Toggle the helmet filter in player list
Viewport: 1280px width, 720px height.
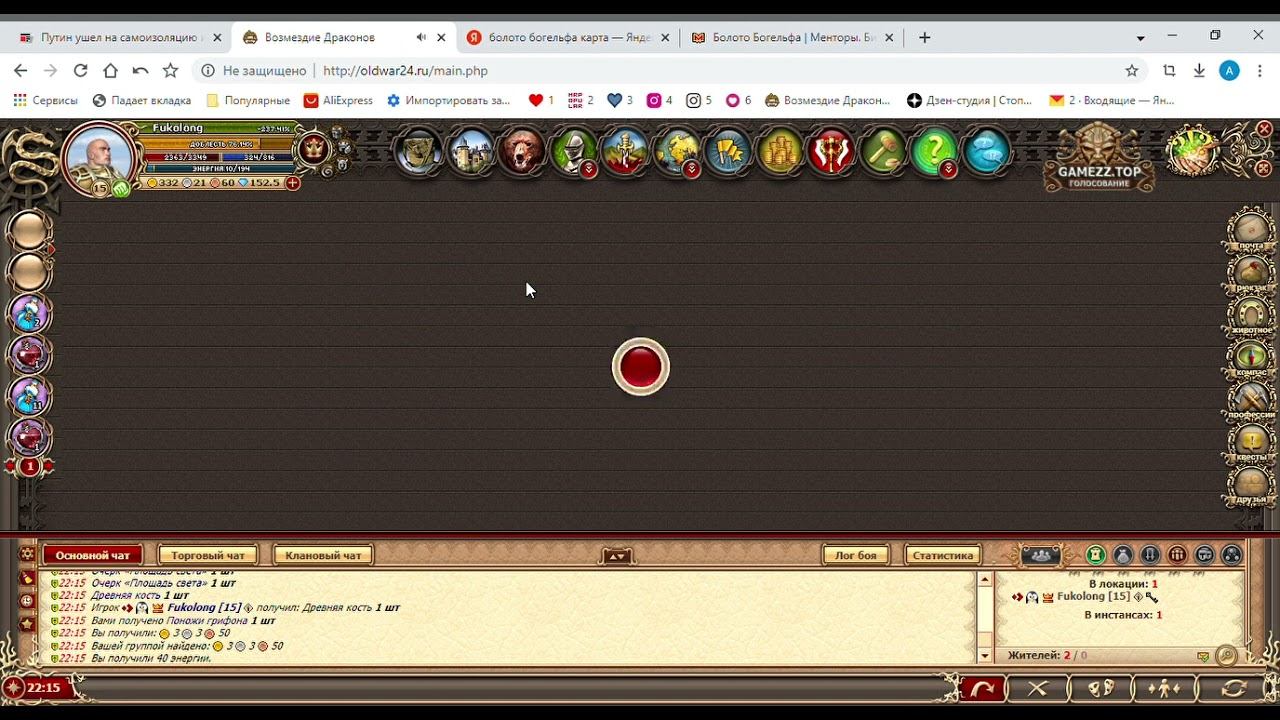click(1204, 555)
